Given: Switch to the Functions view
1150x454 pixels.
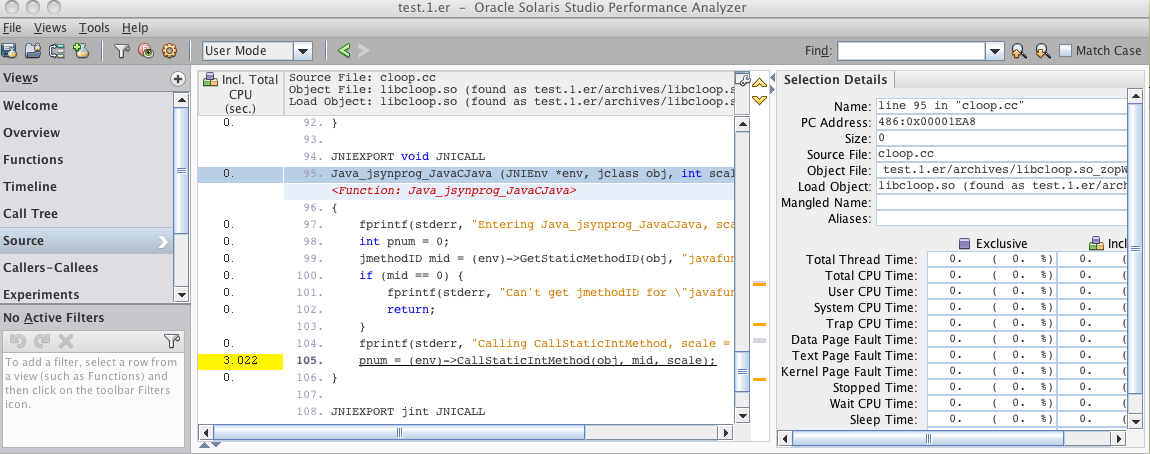Looking at the screenshot, I should [x=87, y=159].
